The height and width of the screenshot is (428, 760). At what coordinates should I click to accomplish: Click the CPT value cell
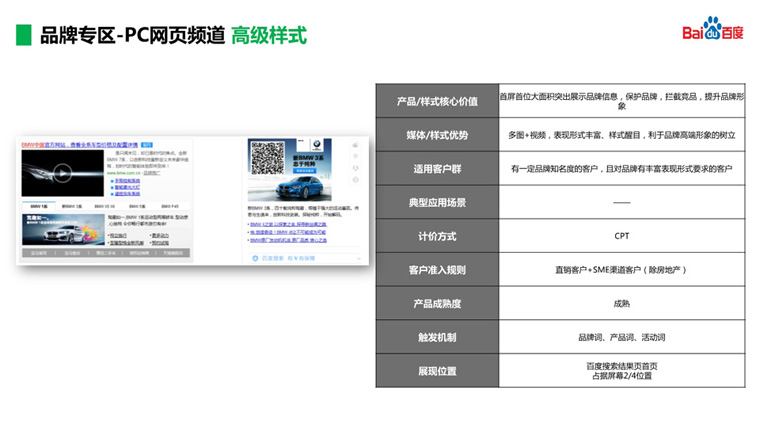click(x=622, y=236)
